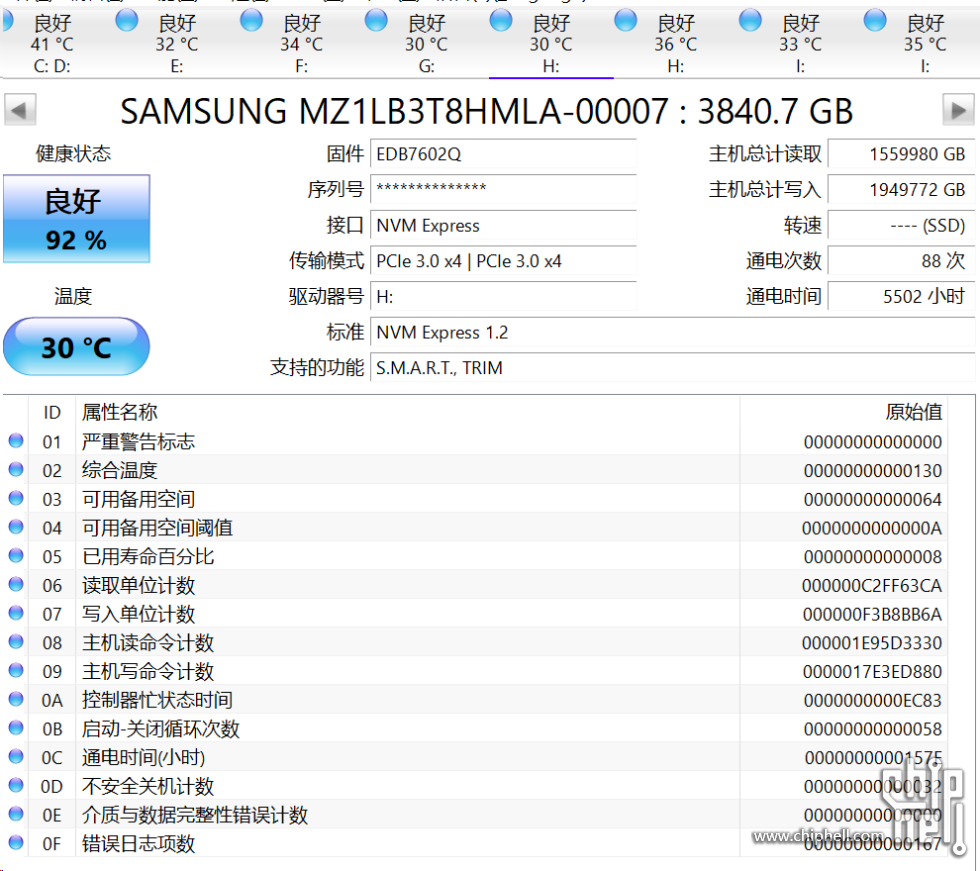Screen dimensions: 980x871
Task: Switch to the F: disk tab
Action: click(302, 42)
